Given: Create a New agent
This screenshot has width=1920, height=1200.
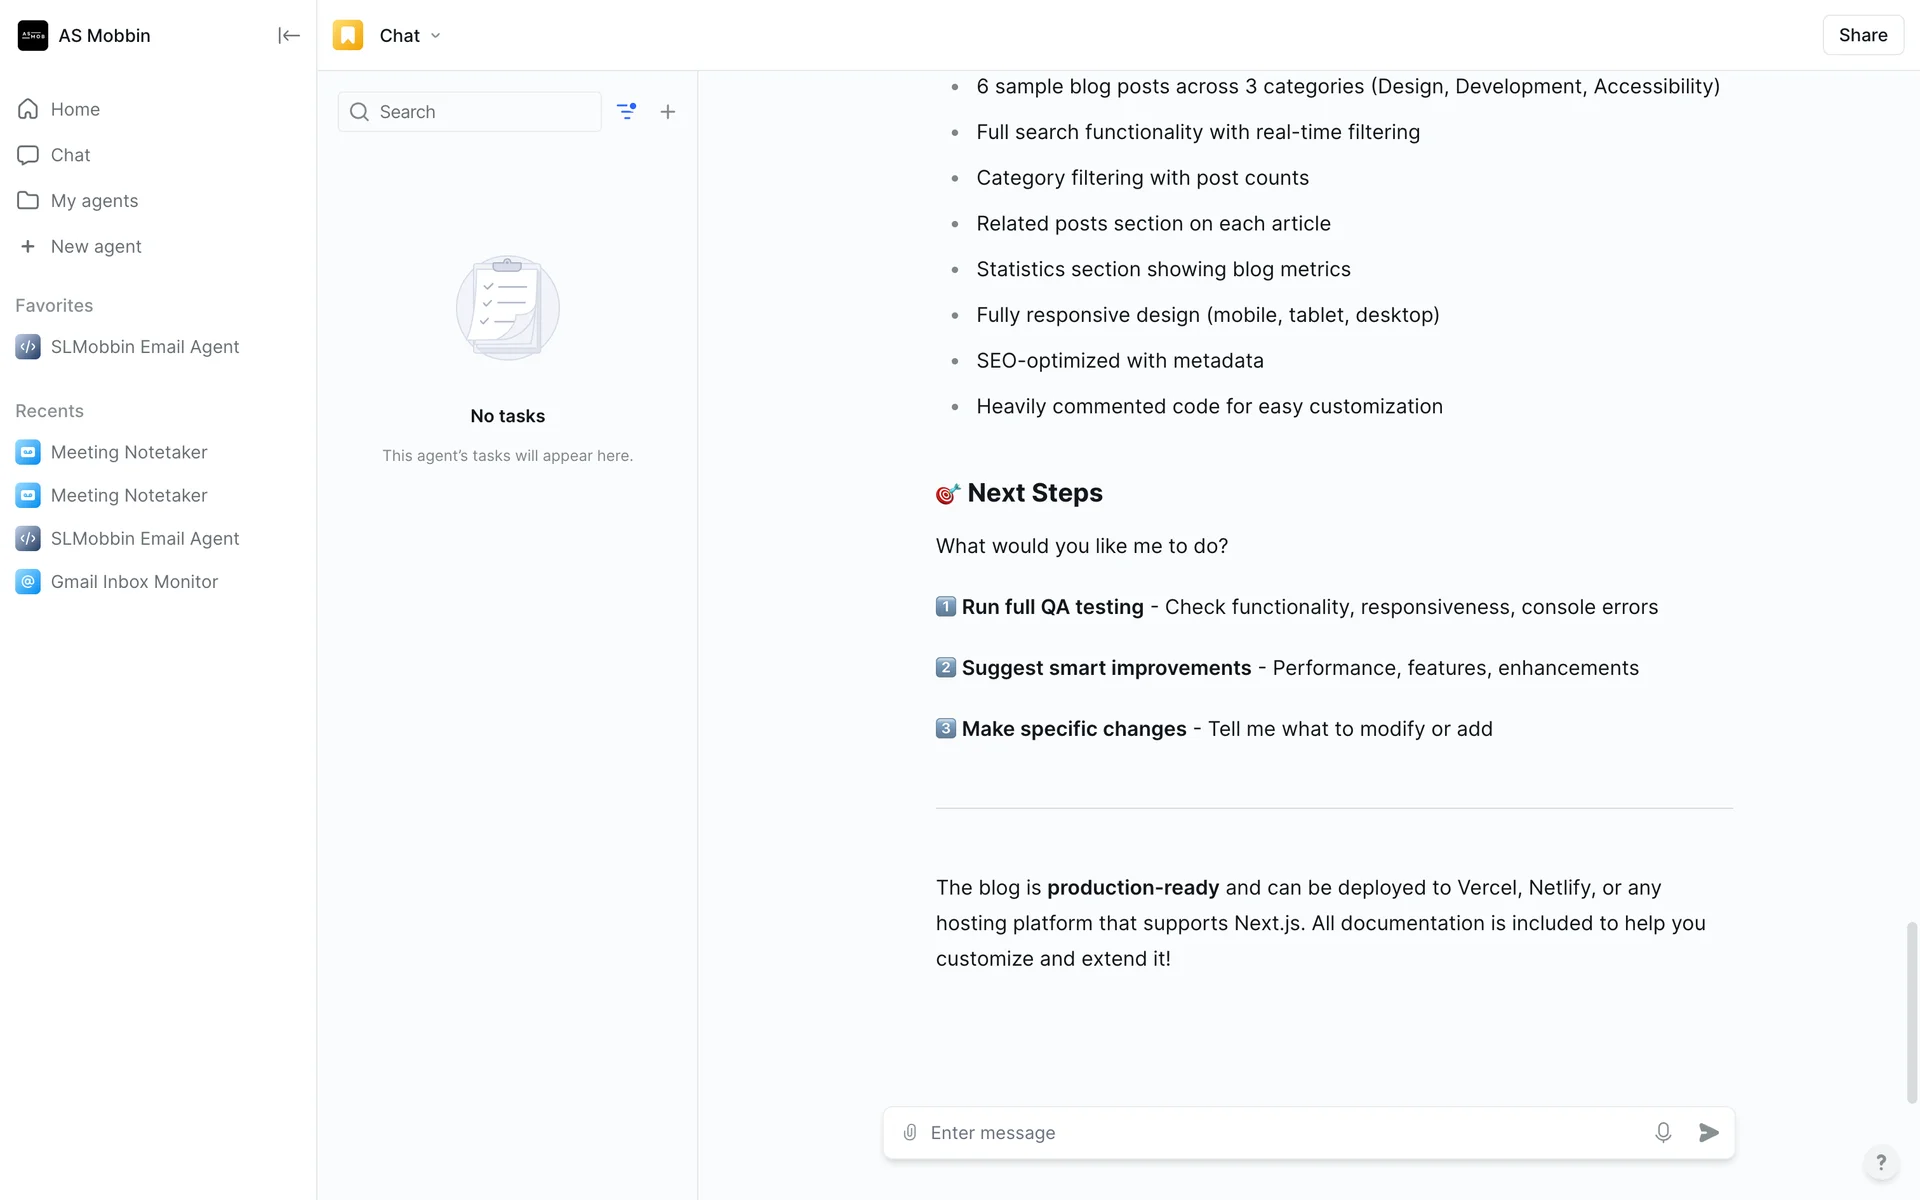Looking at the screenshot, I should 96,247.
